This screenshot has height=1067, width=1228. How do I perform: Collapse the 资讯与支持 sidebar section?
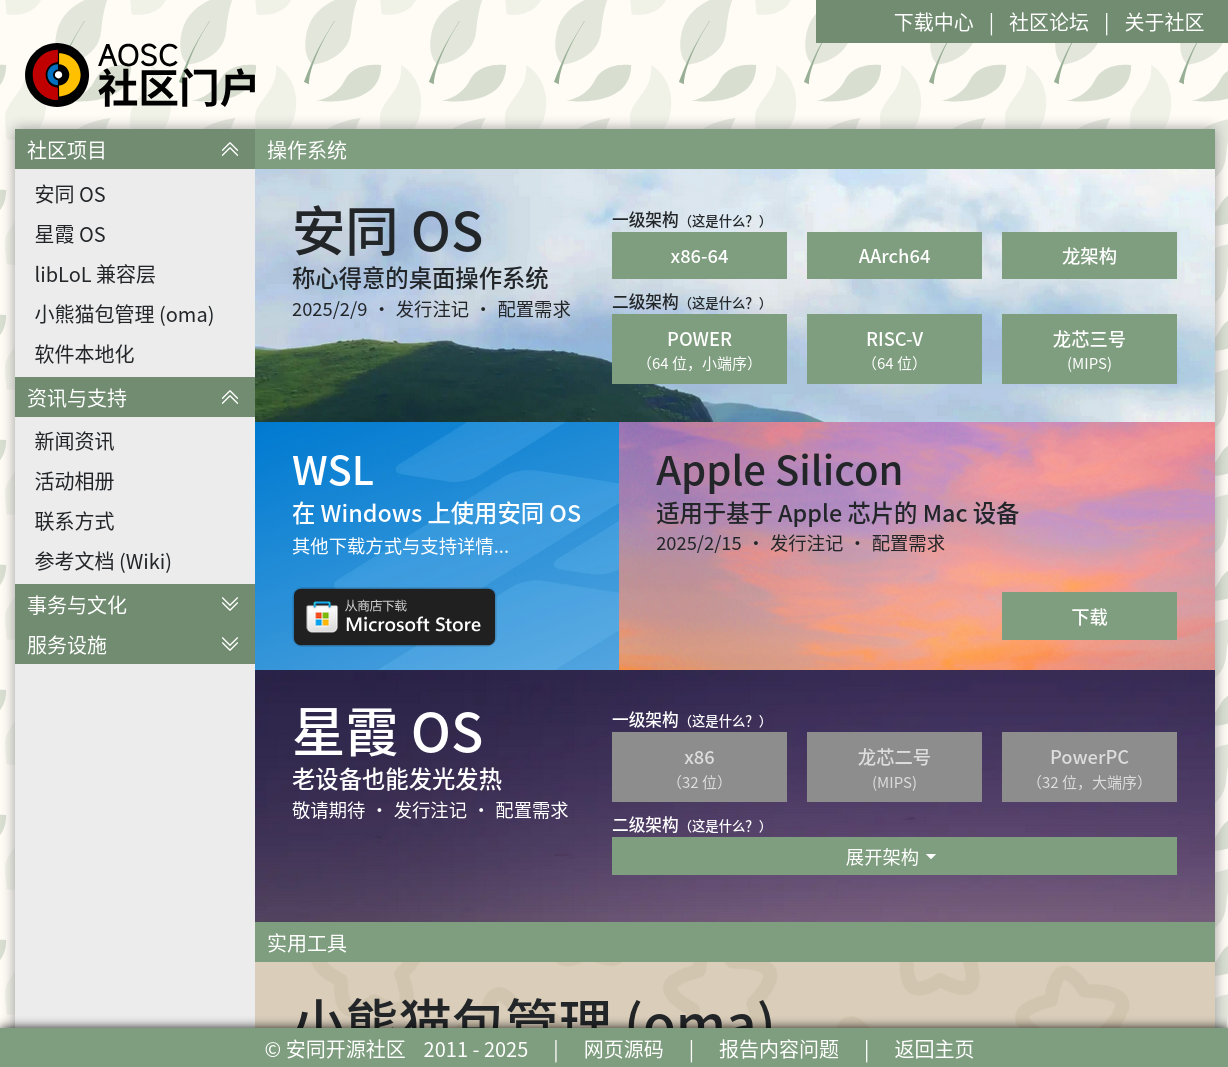pyautogui.click(x=230, y=398)
